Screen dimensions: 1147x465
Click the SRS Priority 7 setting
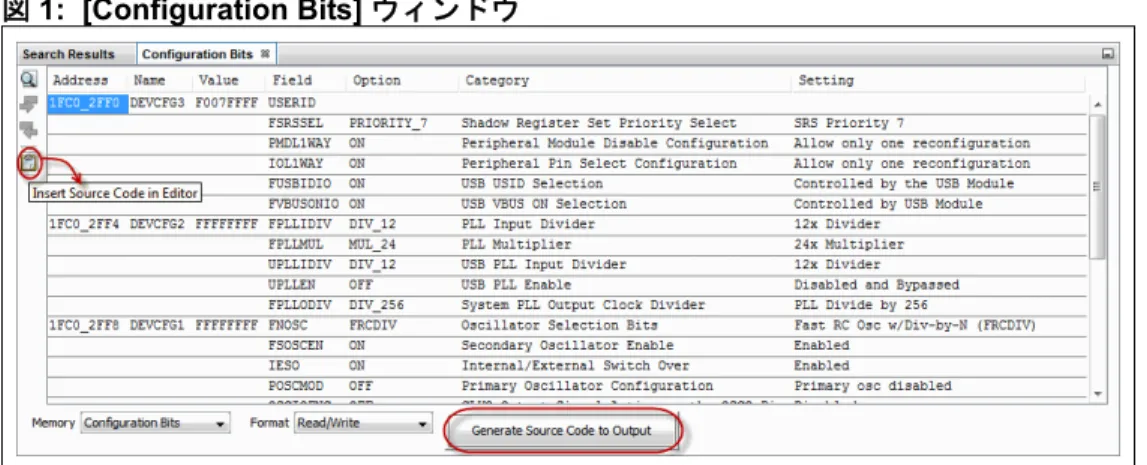849,123
